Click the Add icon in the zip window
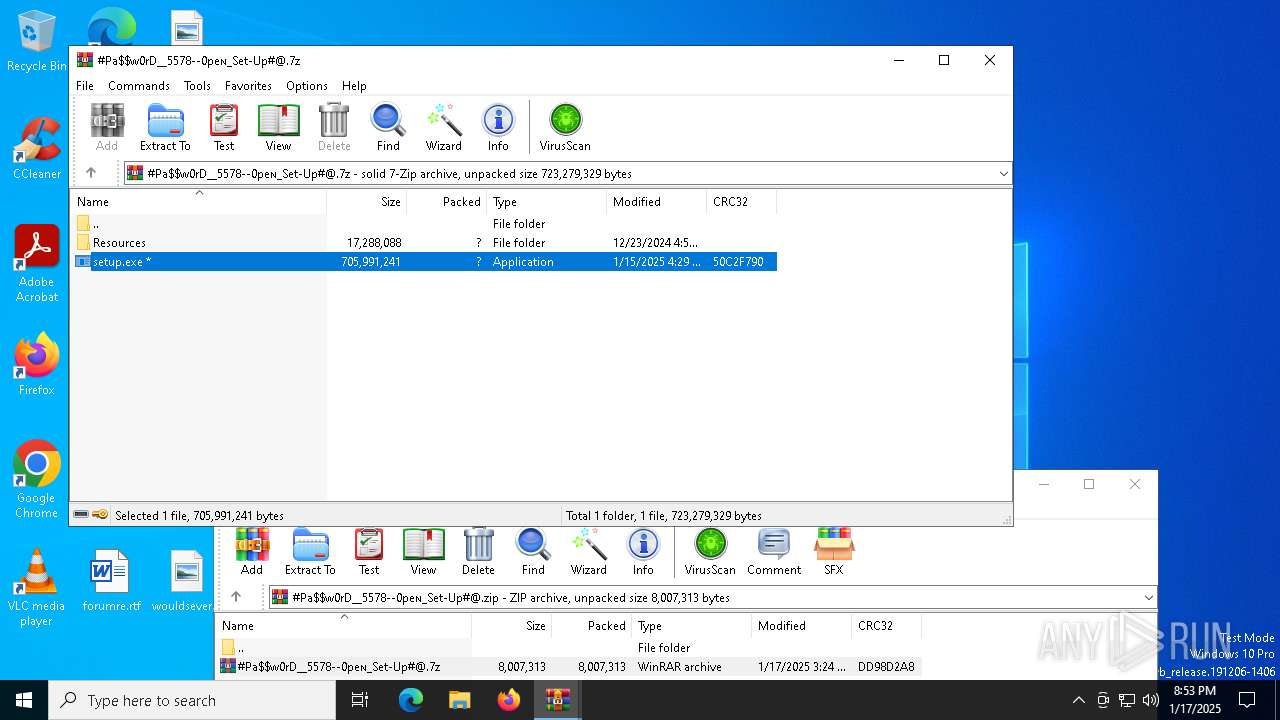Screen dimensions: 1280x720 (x=252, y=551)
